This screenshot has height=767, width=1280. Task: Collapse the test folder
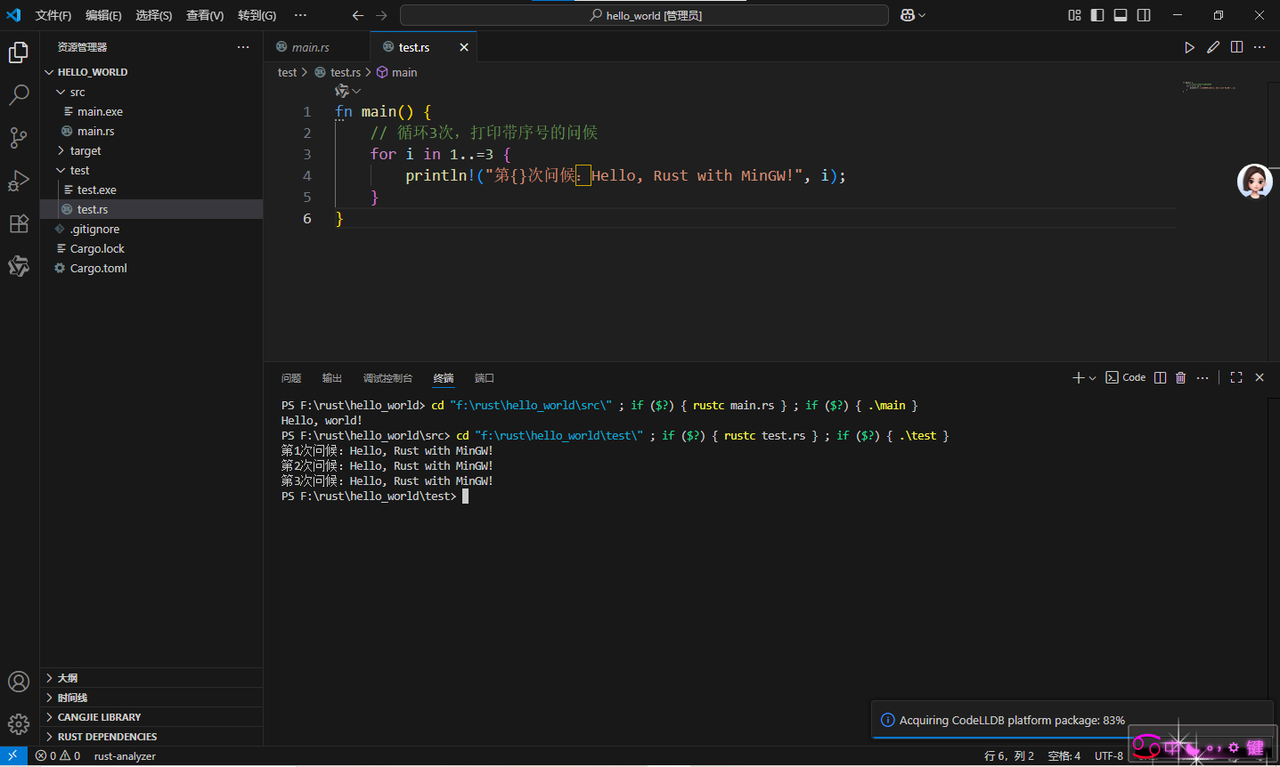pyautogui.click(x=151, y=170)
